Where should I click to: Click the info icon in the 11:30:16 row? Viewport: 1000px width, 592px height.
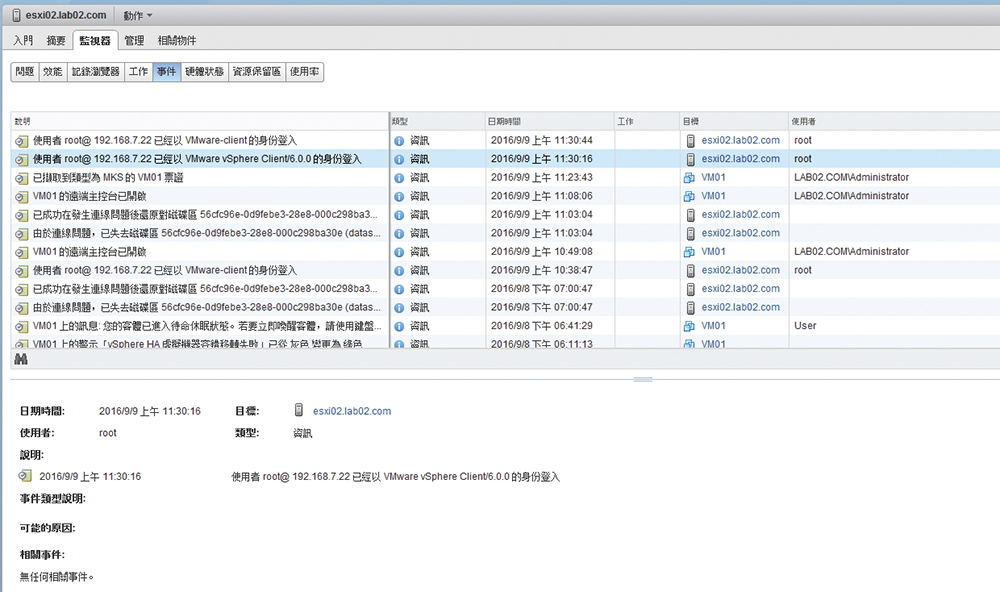pos(399,159)
